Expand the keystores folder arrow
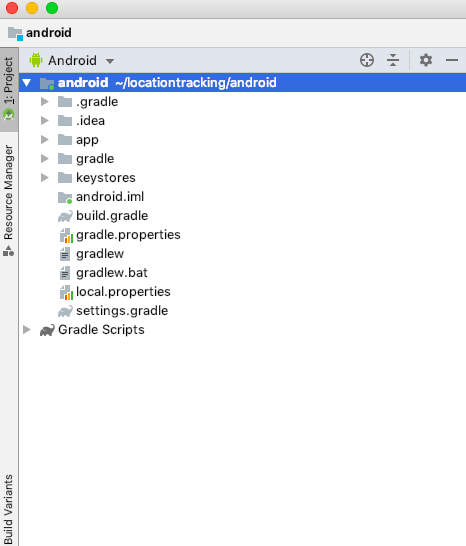Screen dimensions: 466x546 [x=45, y=178]
